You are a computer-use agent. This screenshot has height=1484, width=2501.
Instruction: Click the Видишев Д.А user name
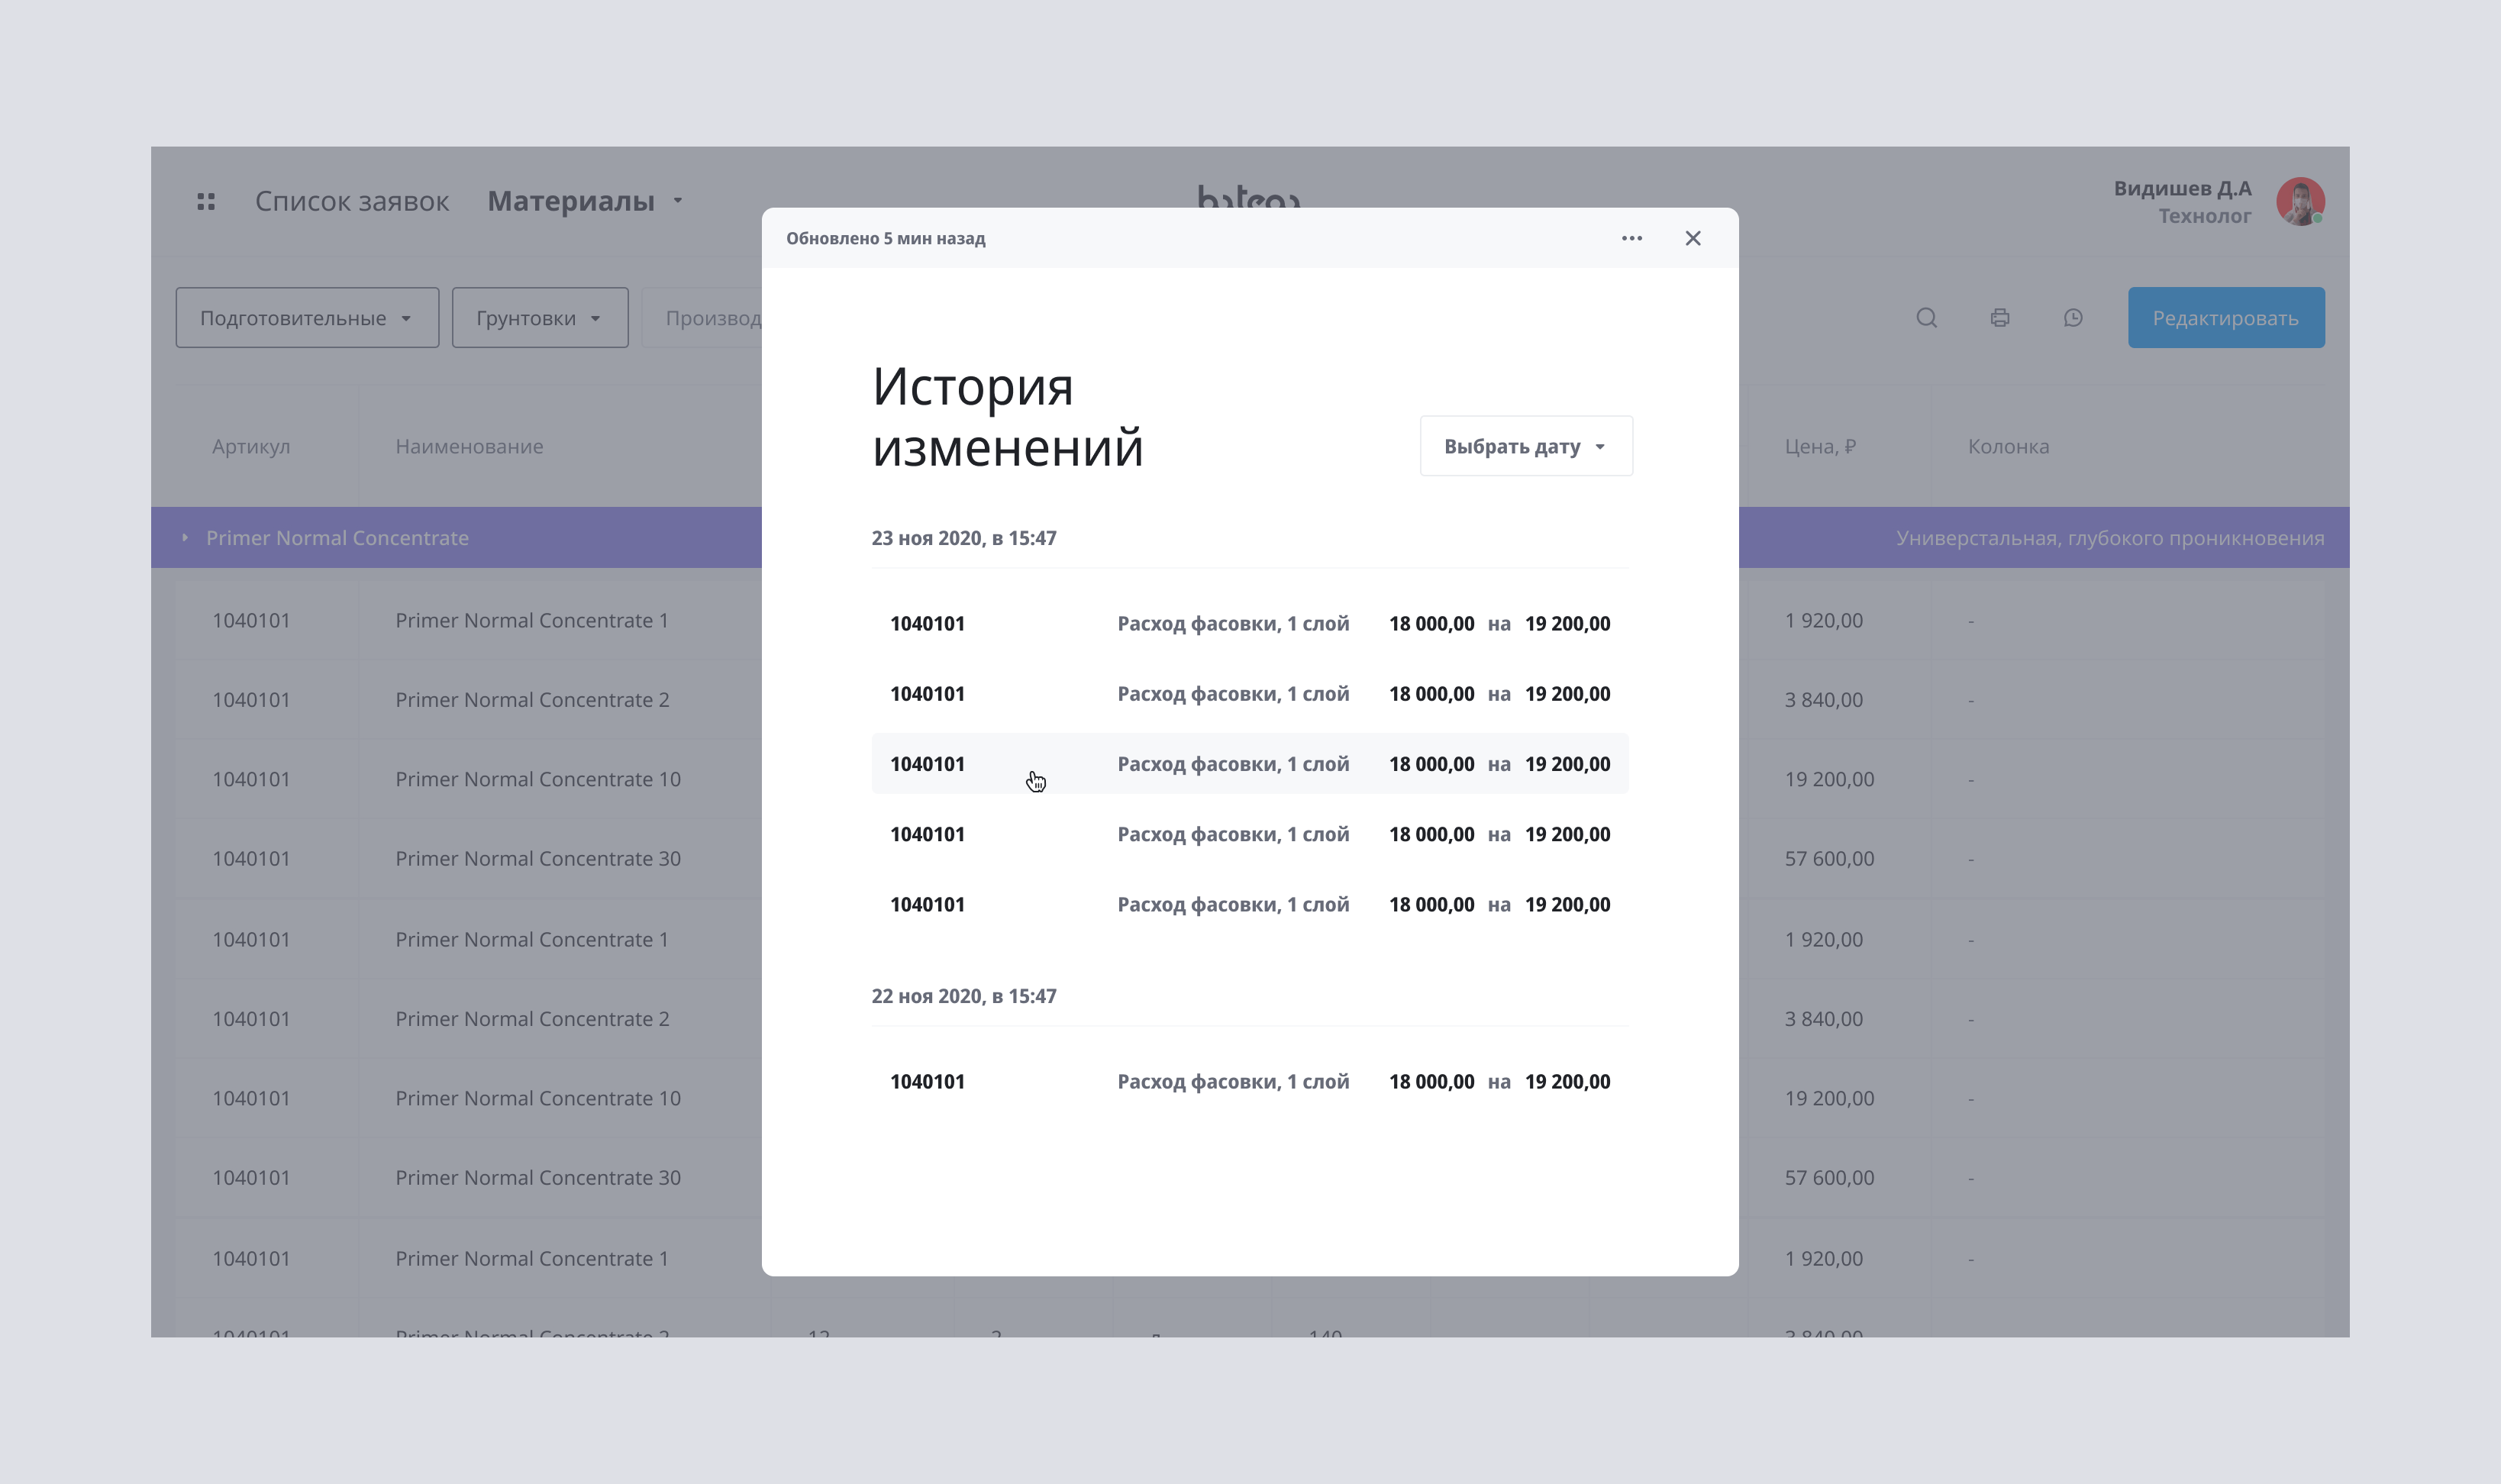point(2181,188)
